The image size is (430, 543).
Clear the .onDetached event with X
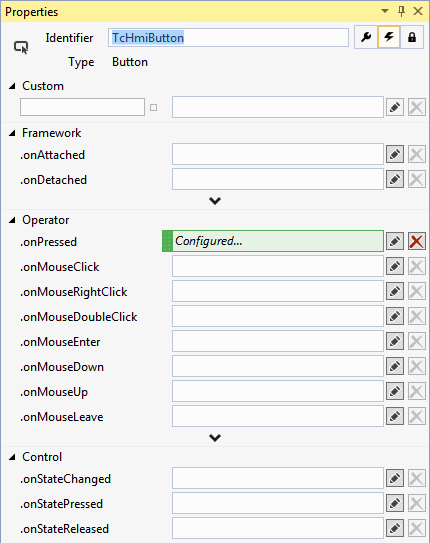(x=416, y=179)
